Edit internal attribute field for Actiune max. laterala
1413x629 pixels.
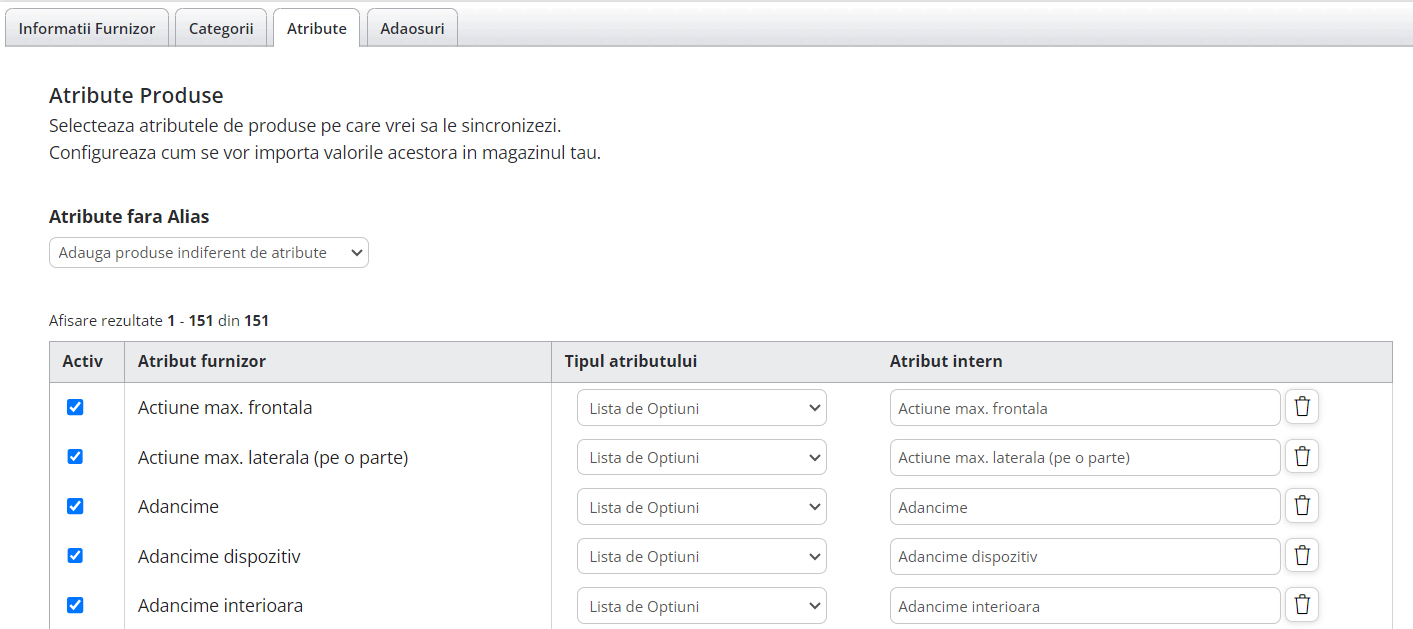pos(1084,458)
